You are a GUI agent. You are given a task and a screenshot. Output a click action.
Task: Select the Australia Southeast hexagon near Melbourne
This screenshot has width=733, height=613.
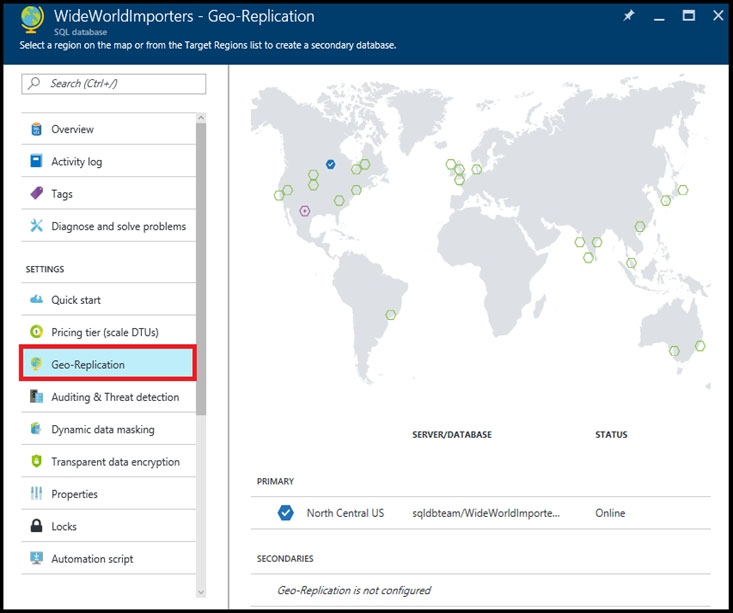click(x=674, y=351)
